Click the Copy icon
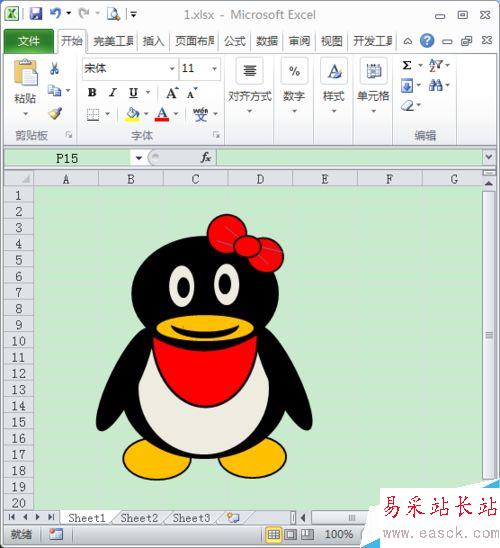 tap(54, 91)
